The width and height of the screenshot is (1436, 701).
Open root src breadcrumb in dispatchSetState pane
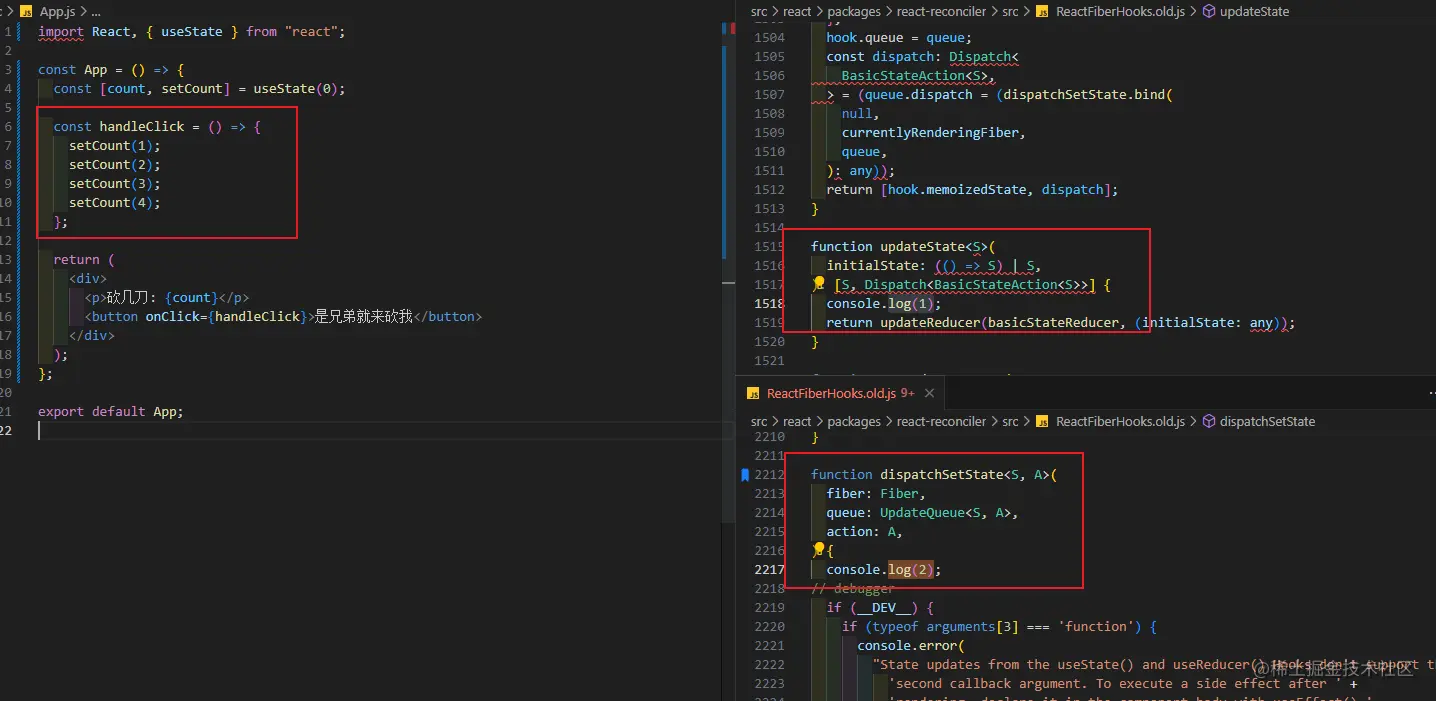759,422
